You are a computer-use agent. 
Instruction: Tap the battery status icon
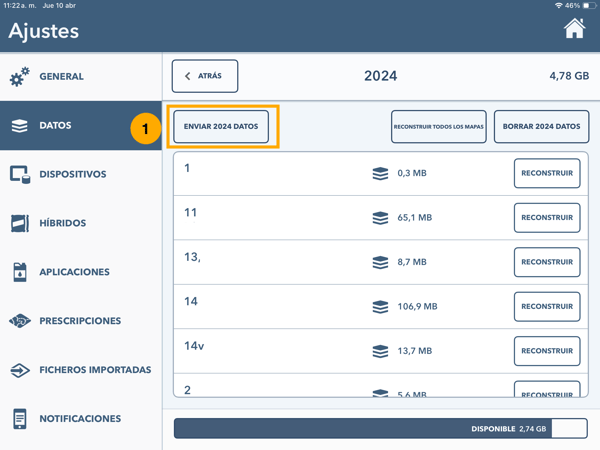point(589,5)
